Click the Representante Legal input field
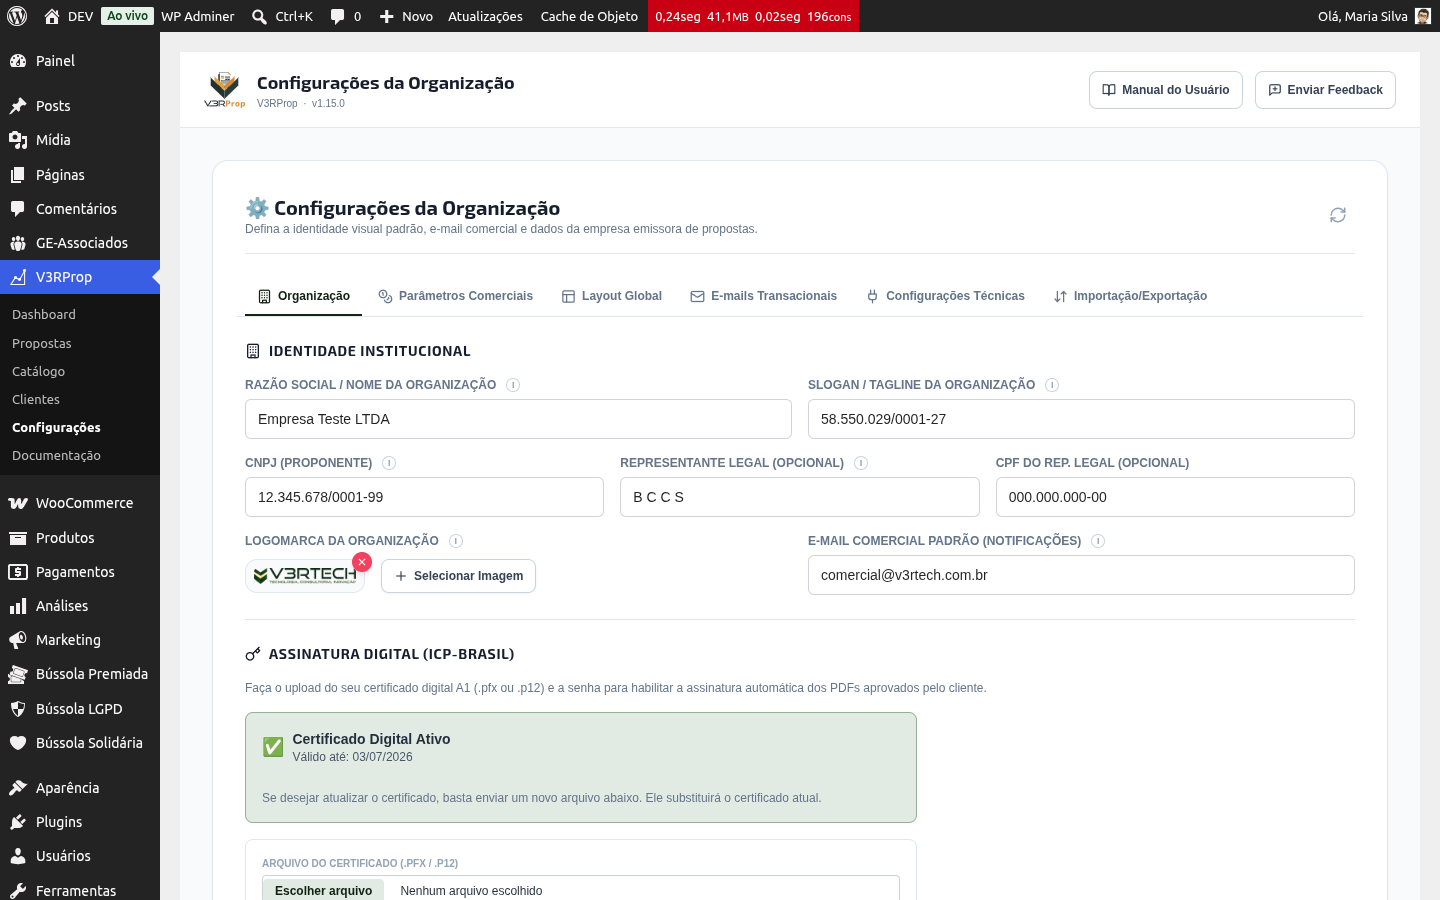This screenshot has height=900, width=1440. pyautogui.click(x=800, y=497)
